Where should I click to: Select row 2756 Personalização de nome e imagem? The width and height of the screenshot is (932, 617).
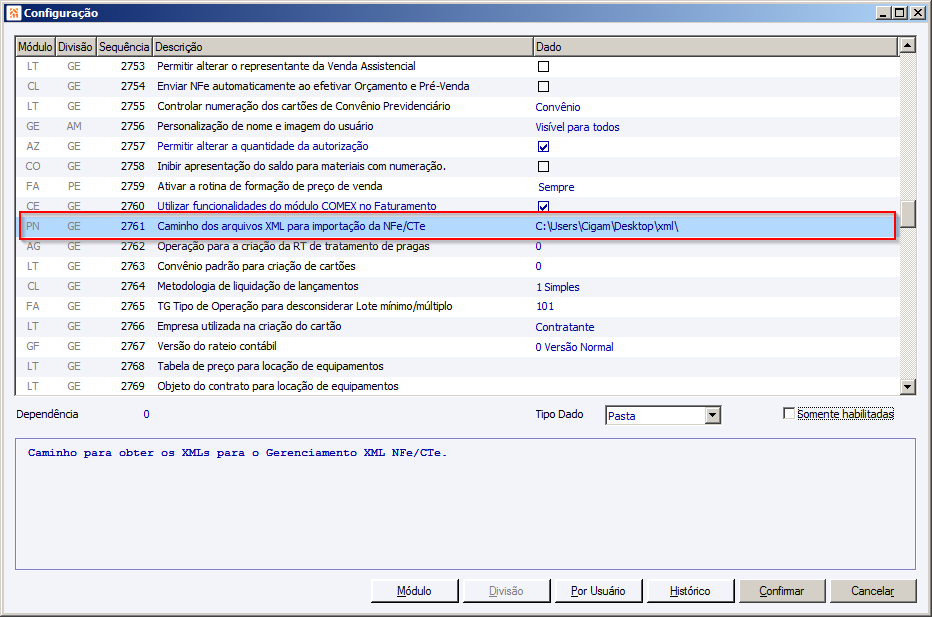tap(457, 127)
